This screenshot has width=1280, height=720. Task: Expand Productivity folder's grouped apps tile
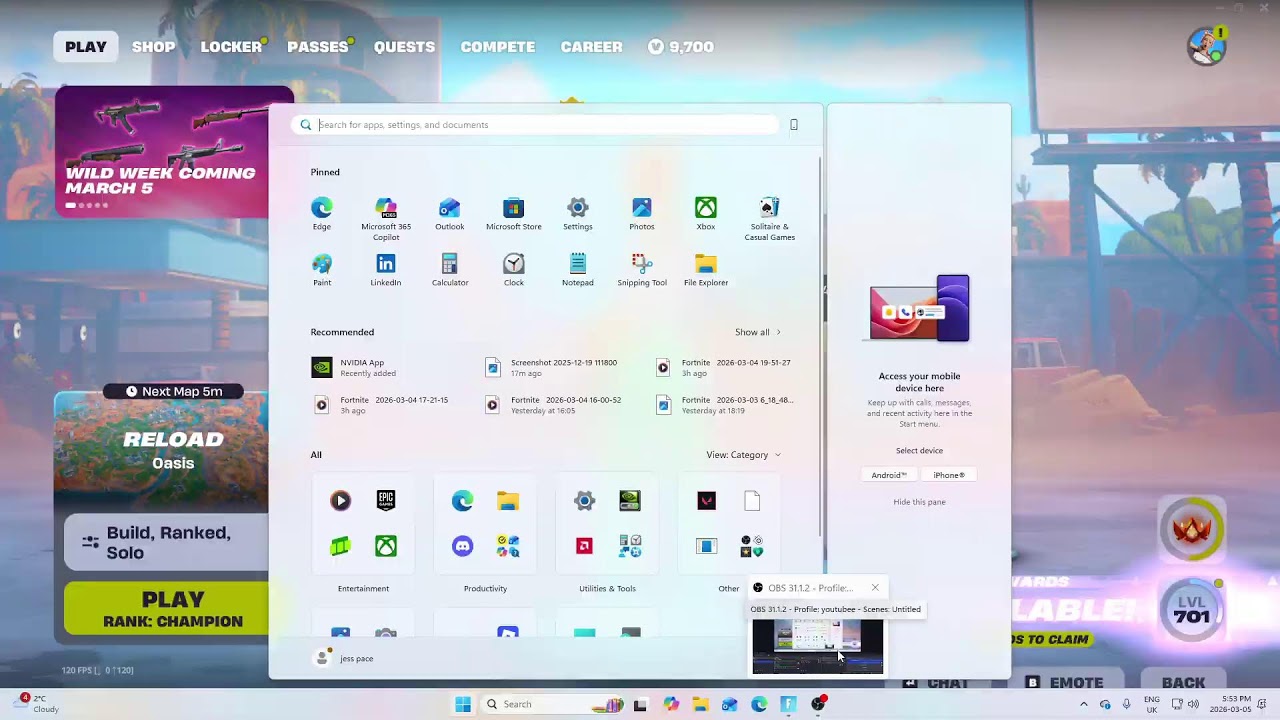tap(508, 546)
